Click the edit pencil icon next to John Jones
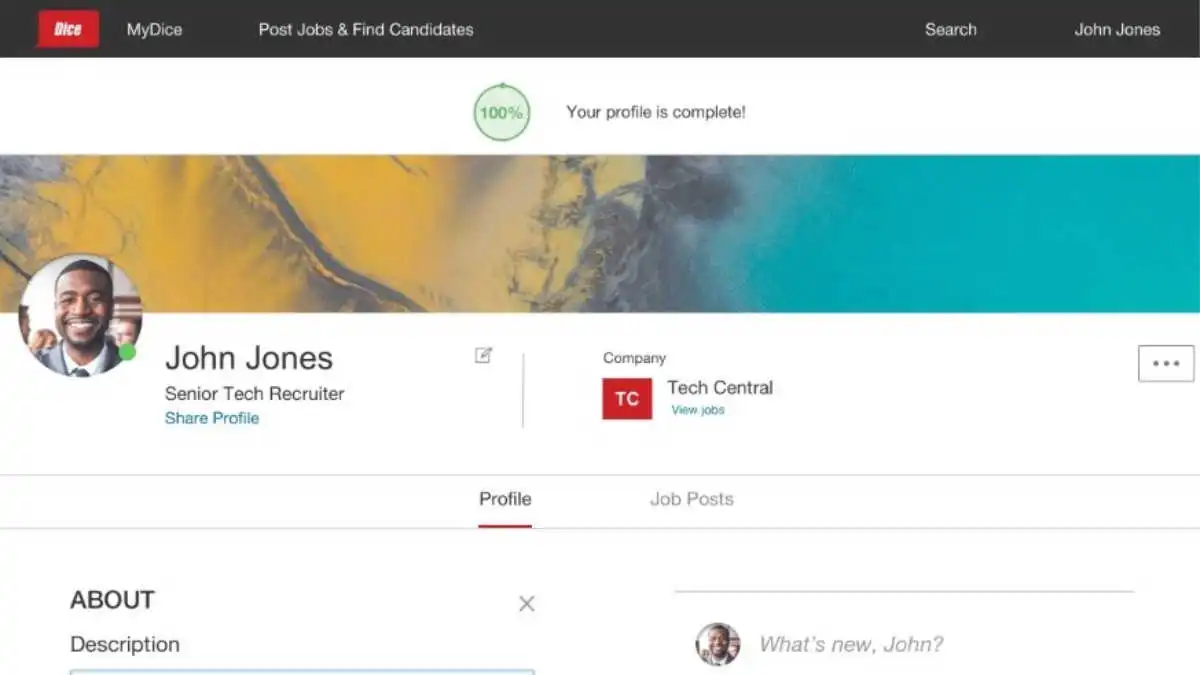This screenshot has height=675, width=1200. (x=482, y=355)
